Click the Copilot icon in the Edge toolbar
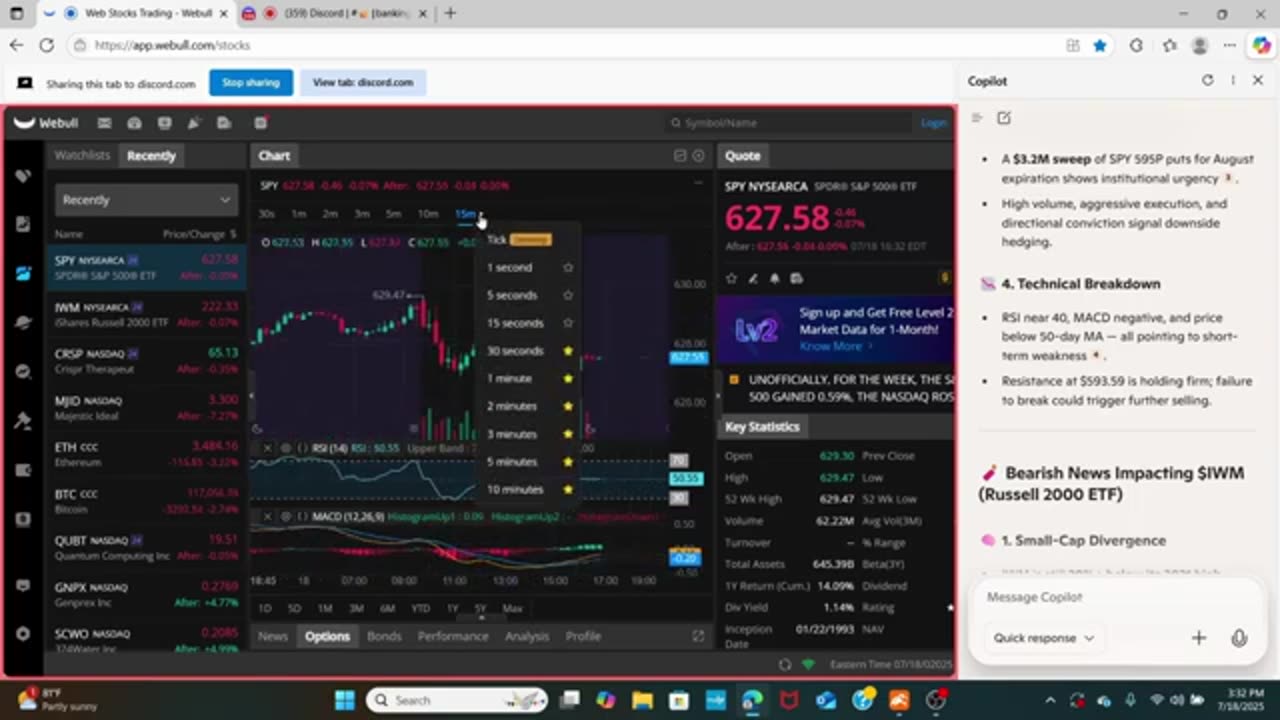 coord(1261,45)
